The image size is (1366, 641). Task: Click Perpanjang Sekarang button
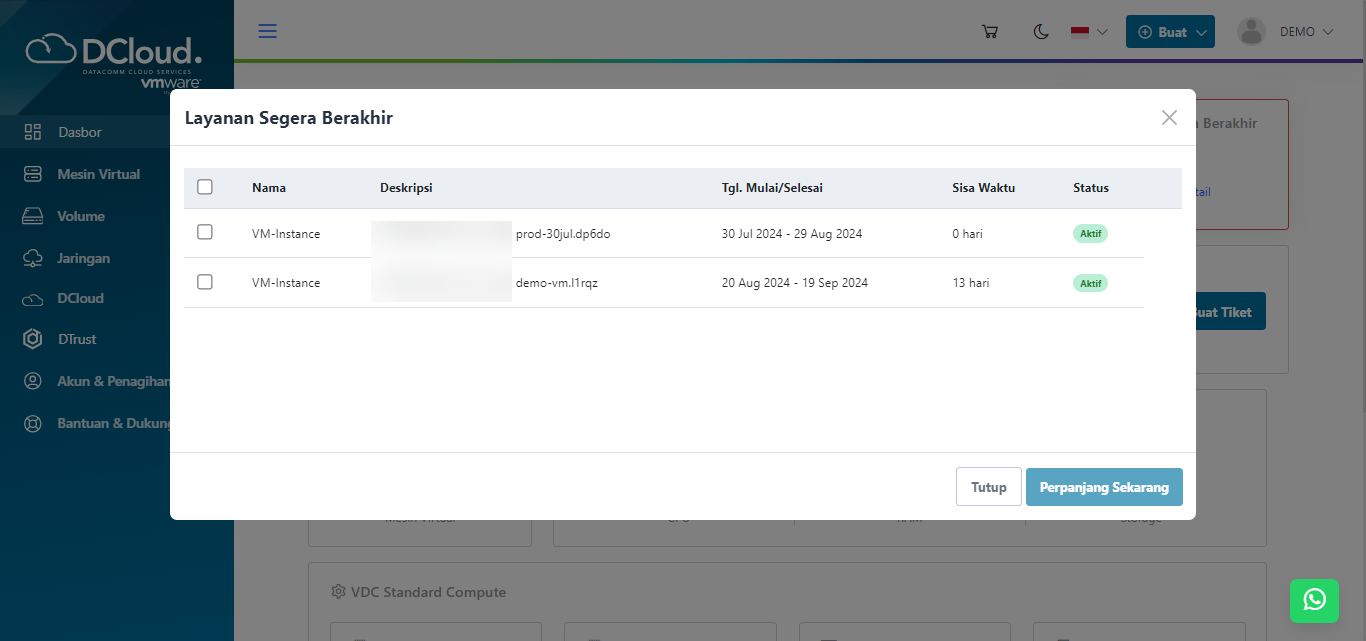point(1104,487)
